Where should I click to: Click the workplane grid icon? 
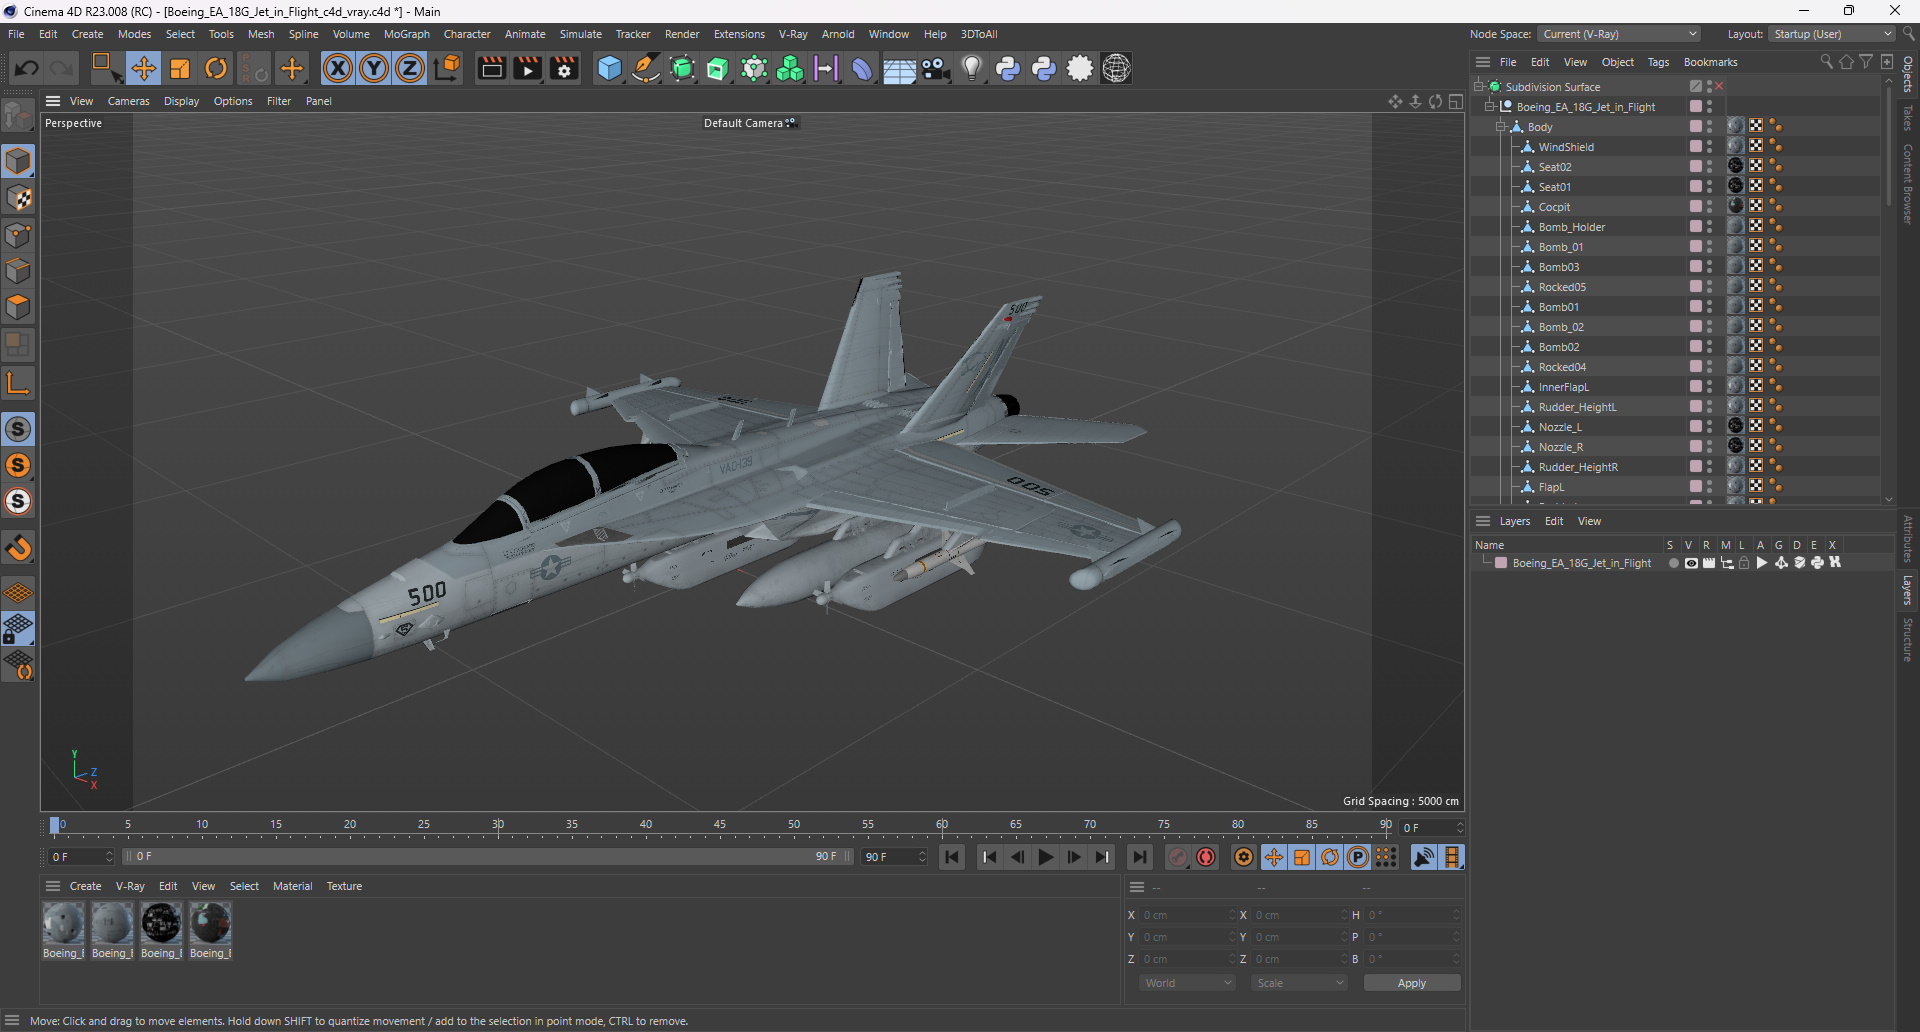[18, 593]
